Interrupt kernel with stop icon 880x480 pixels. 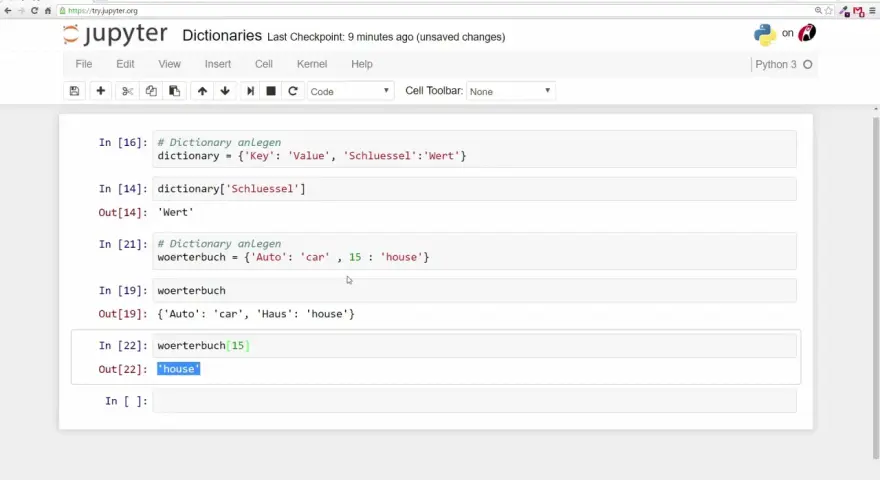point(271,91)
